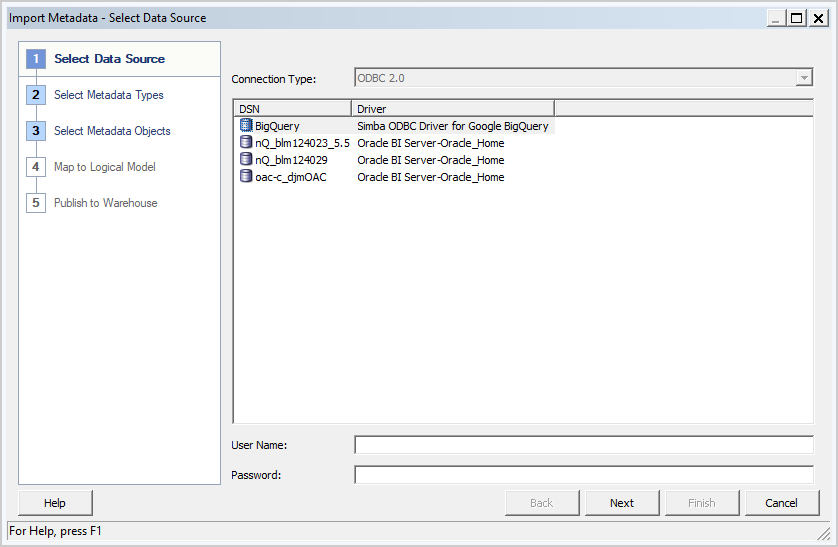Sort list by Driver column header
Viewport: 838px width, 547px height.
coord(452,108)
